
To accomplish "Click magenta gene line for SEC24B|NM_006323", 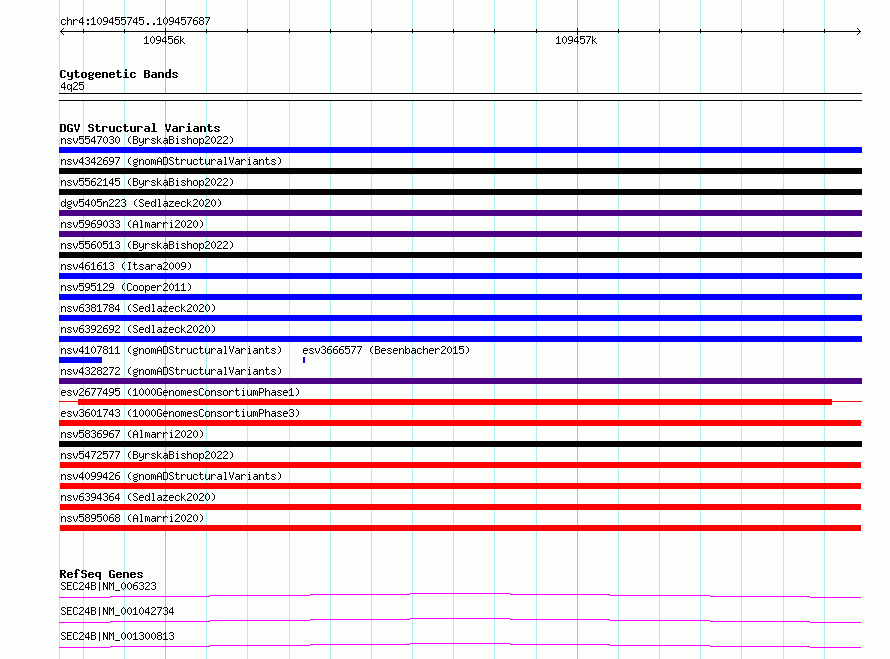I will pos(460,595).
